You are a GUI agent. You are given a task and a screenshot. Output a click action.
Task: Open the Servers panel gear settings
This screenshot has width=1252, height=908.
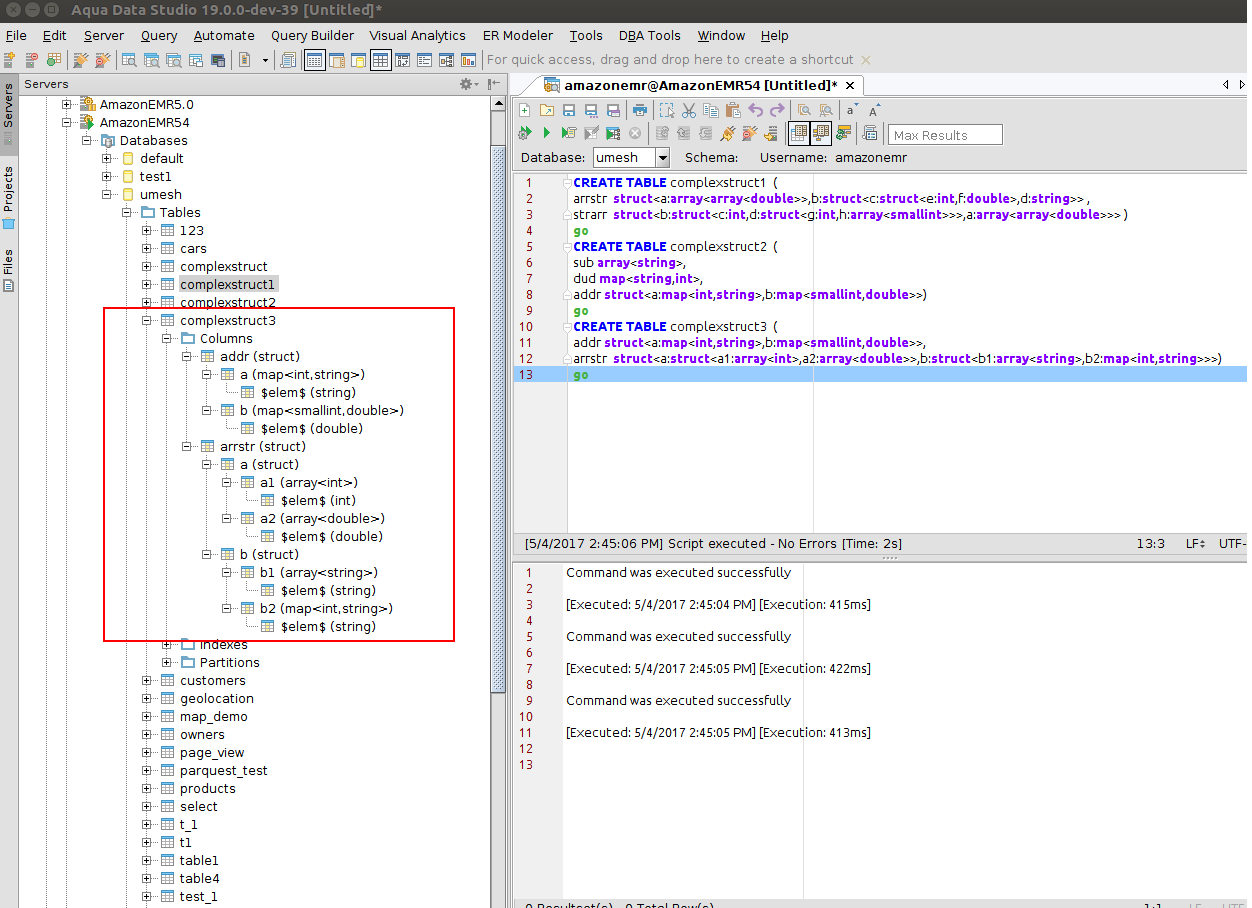(x=466, y=84)
